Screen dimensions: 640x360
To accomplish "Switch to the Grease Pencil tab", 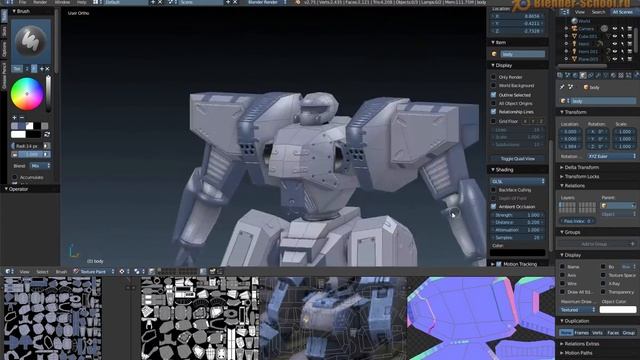I will coord(4,76).
